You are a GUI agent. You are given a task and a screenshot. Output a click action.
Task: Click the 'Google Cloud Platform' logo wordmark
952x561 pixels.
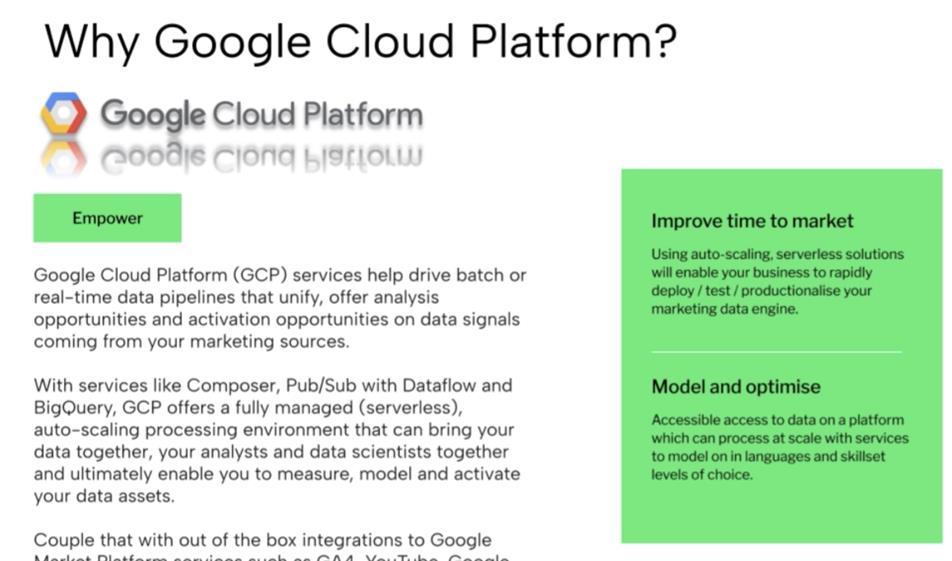(262, 115)
